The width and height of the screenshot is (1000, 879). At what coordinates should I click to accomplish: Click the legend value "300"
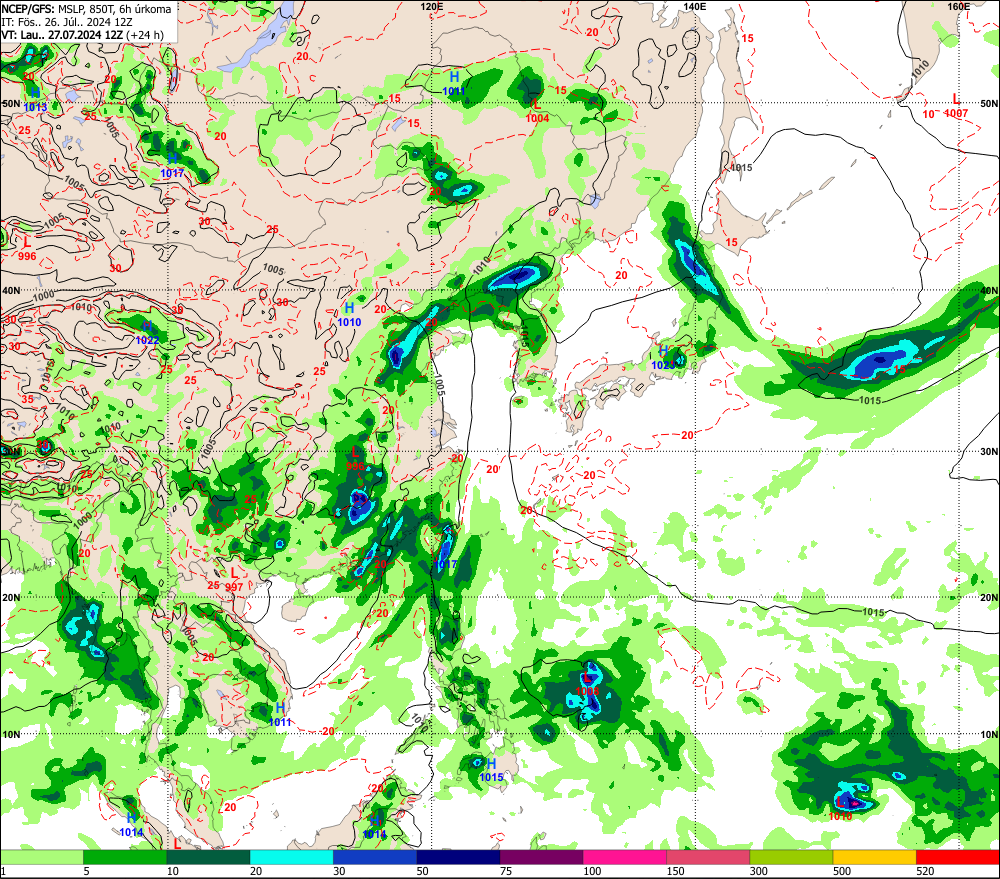(x=758, y=871)
